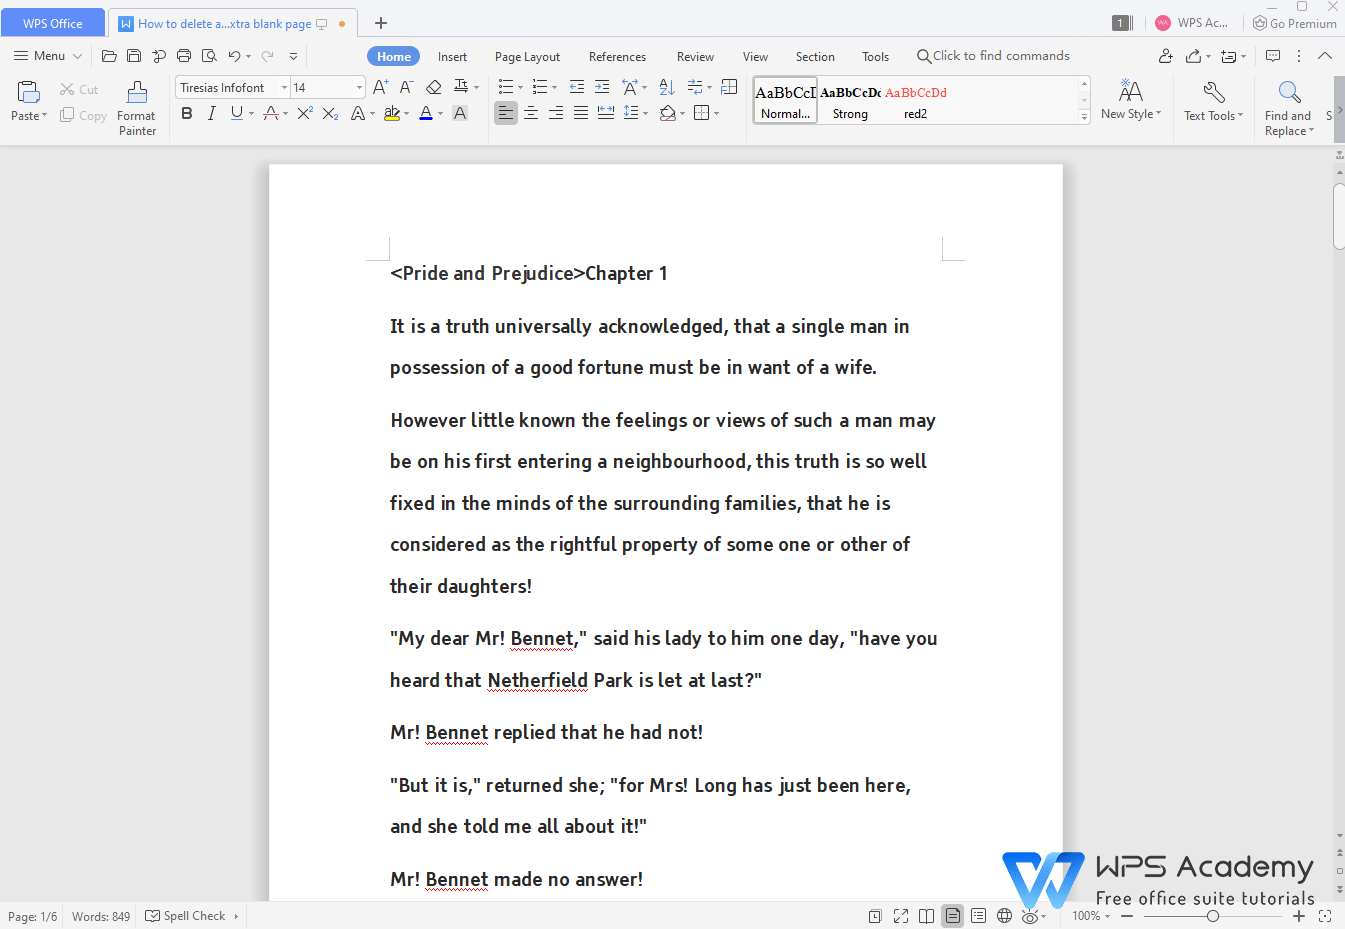Viewport: 1345px width, 929px height.
Task: Increase font size with the A+ icon
Action: 380,88
